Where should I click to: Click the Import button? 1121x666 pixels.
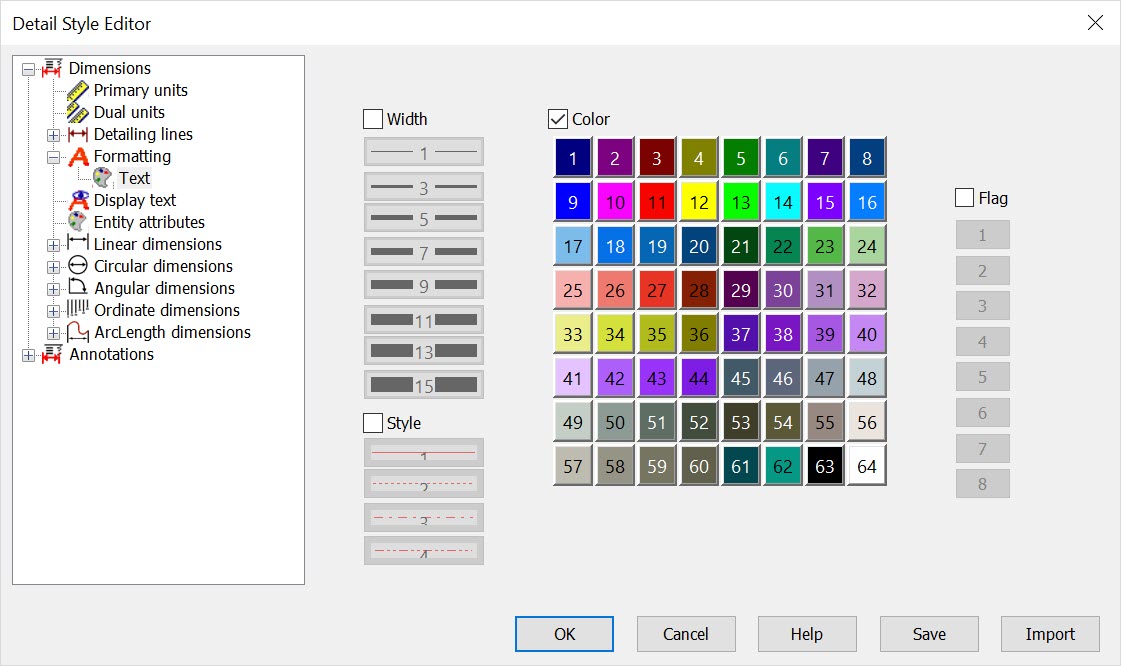coord(1050,633)
